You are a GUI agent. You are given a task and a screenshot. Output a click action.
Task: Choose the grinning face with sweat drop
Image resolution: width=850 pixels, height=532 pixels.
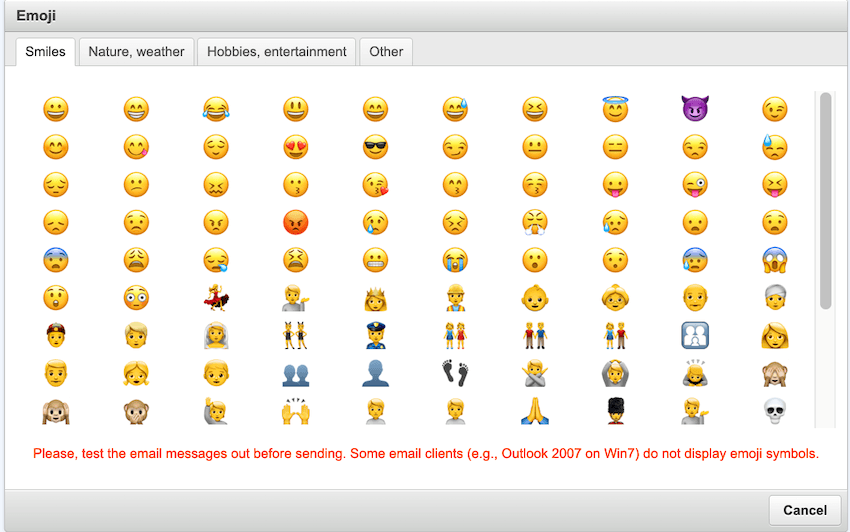[455, 109]
